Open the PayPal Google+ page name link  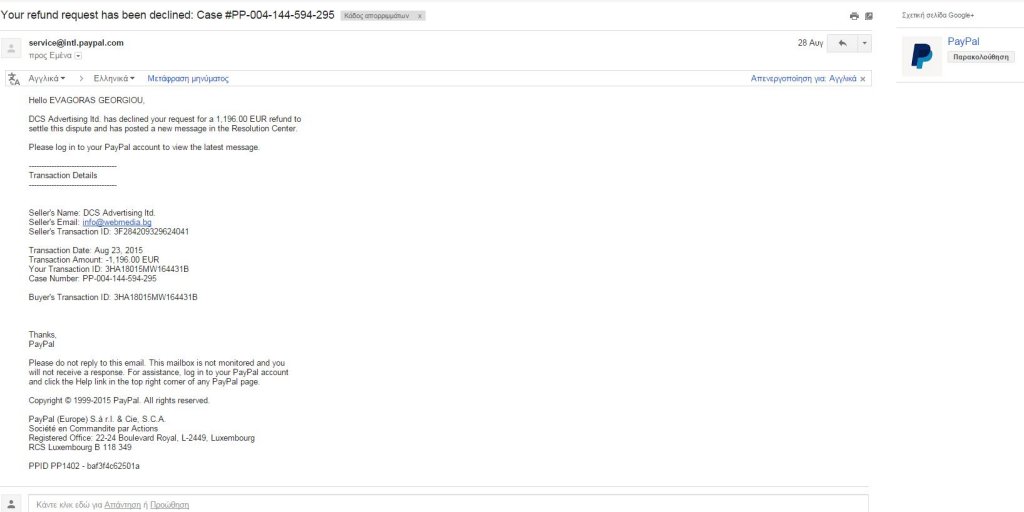click(x=963, y=42)
